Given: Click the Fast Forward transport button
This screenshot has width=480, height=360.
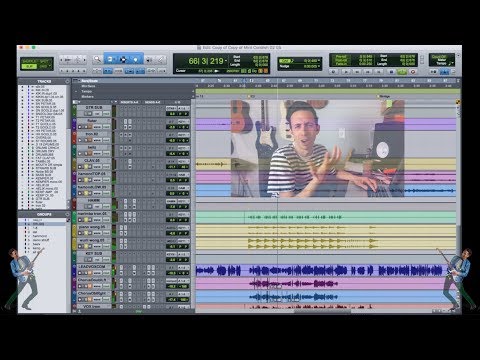Looking at the screenshot, I should 368,72.
